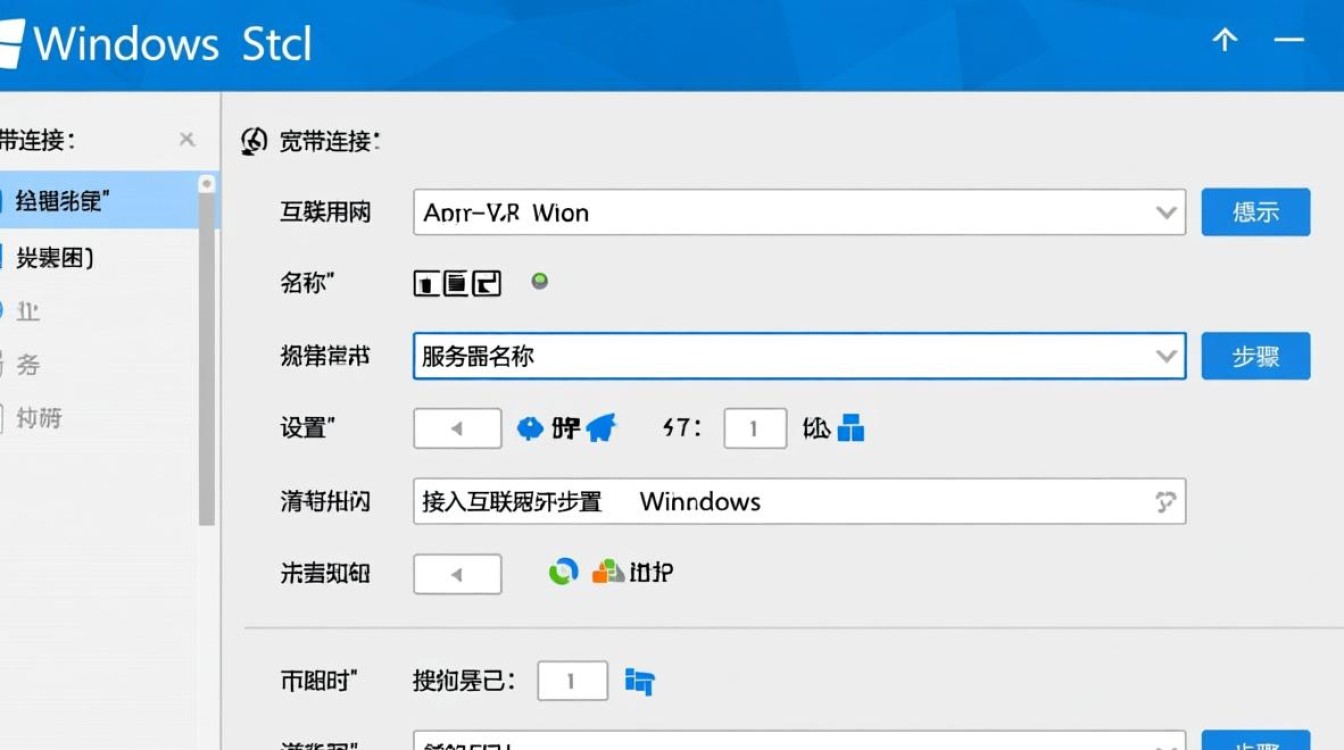1344x750 pixels.
Task: Select the flag icon next to the clipboard icon
Action: (487, 282)
